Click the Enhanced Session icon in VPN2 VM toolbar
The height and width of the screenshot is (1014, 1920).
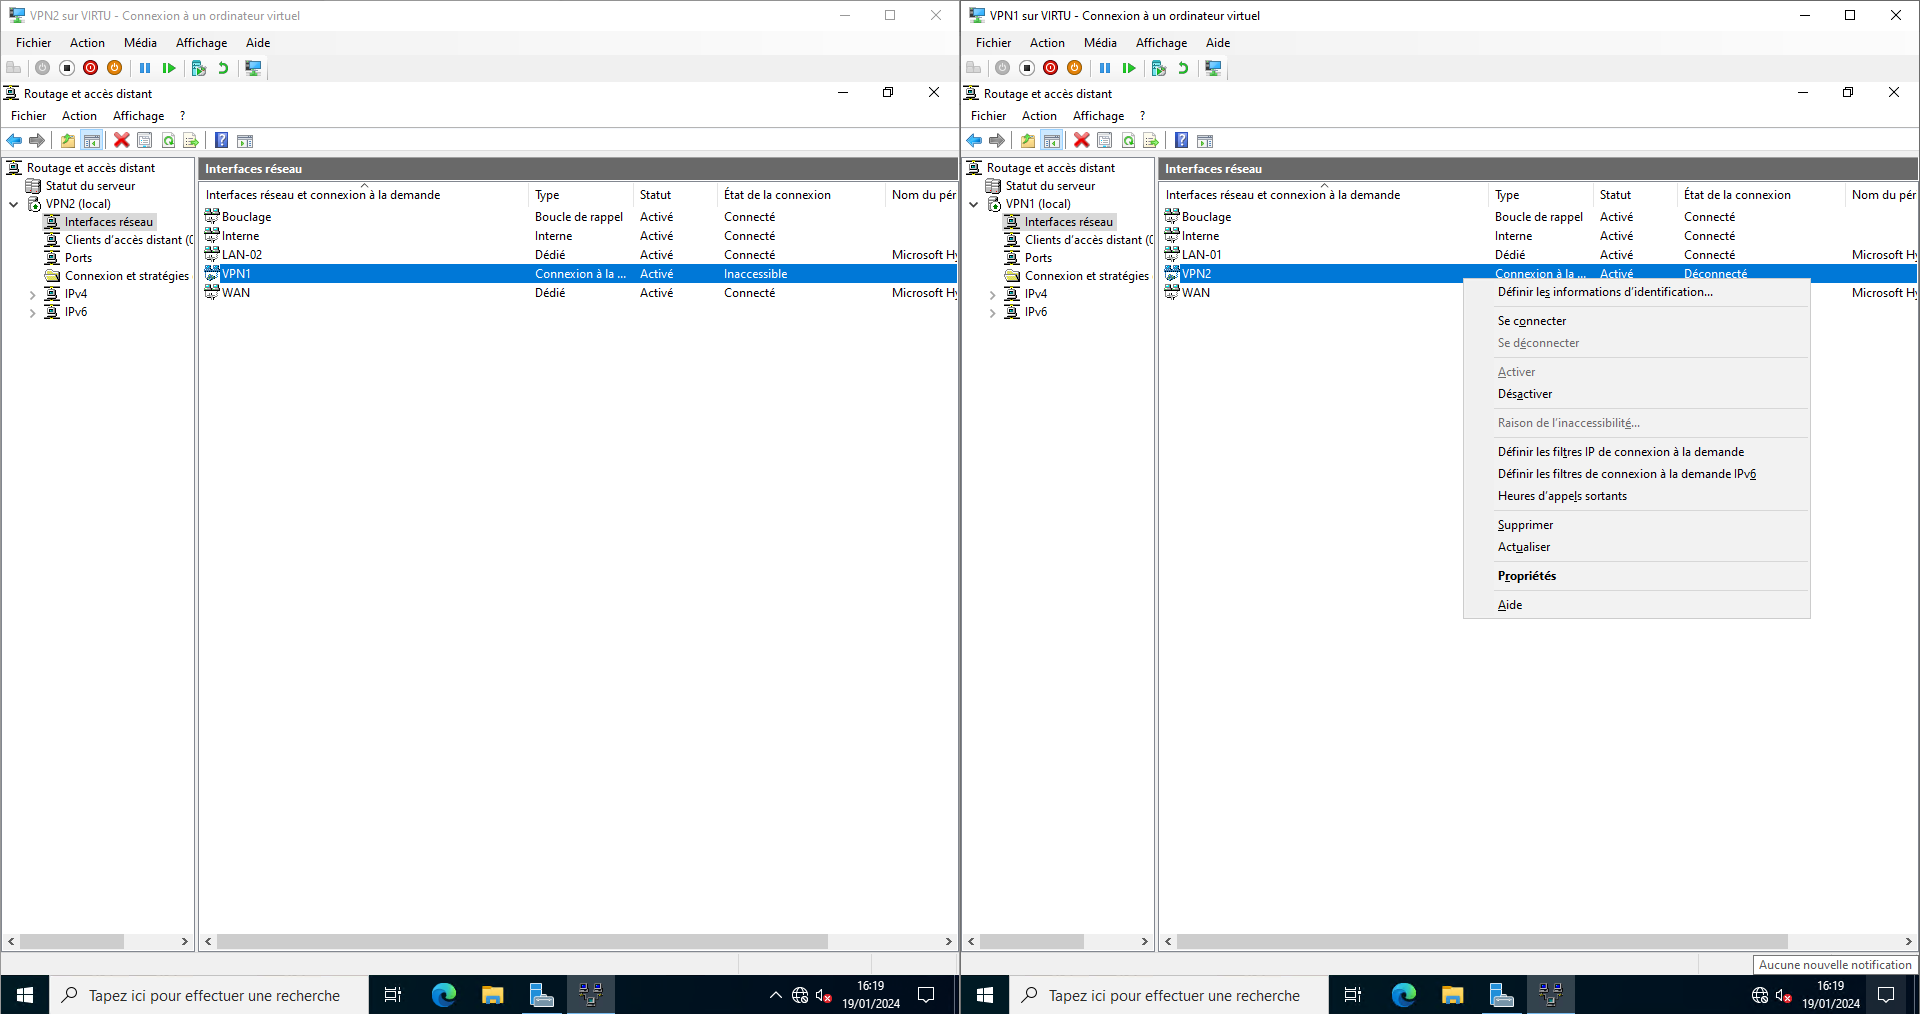(x=253, y=68)
